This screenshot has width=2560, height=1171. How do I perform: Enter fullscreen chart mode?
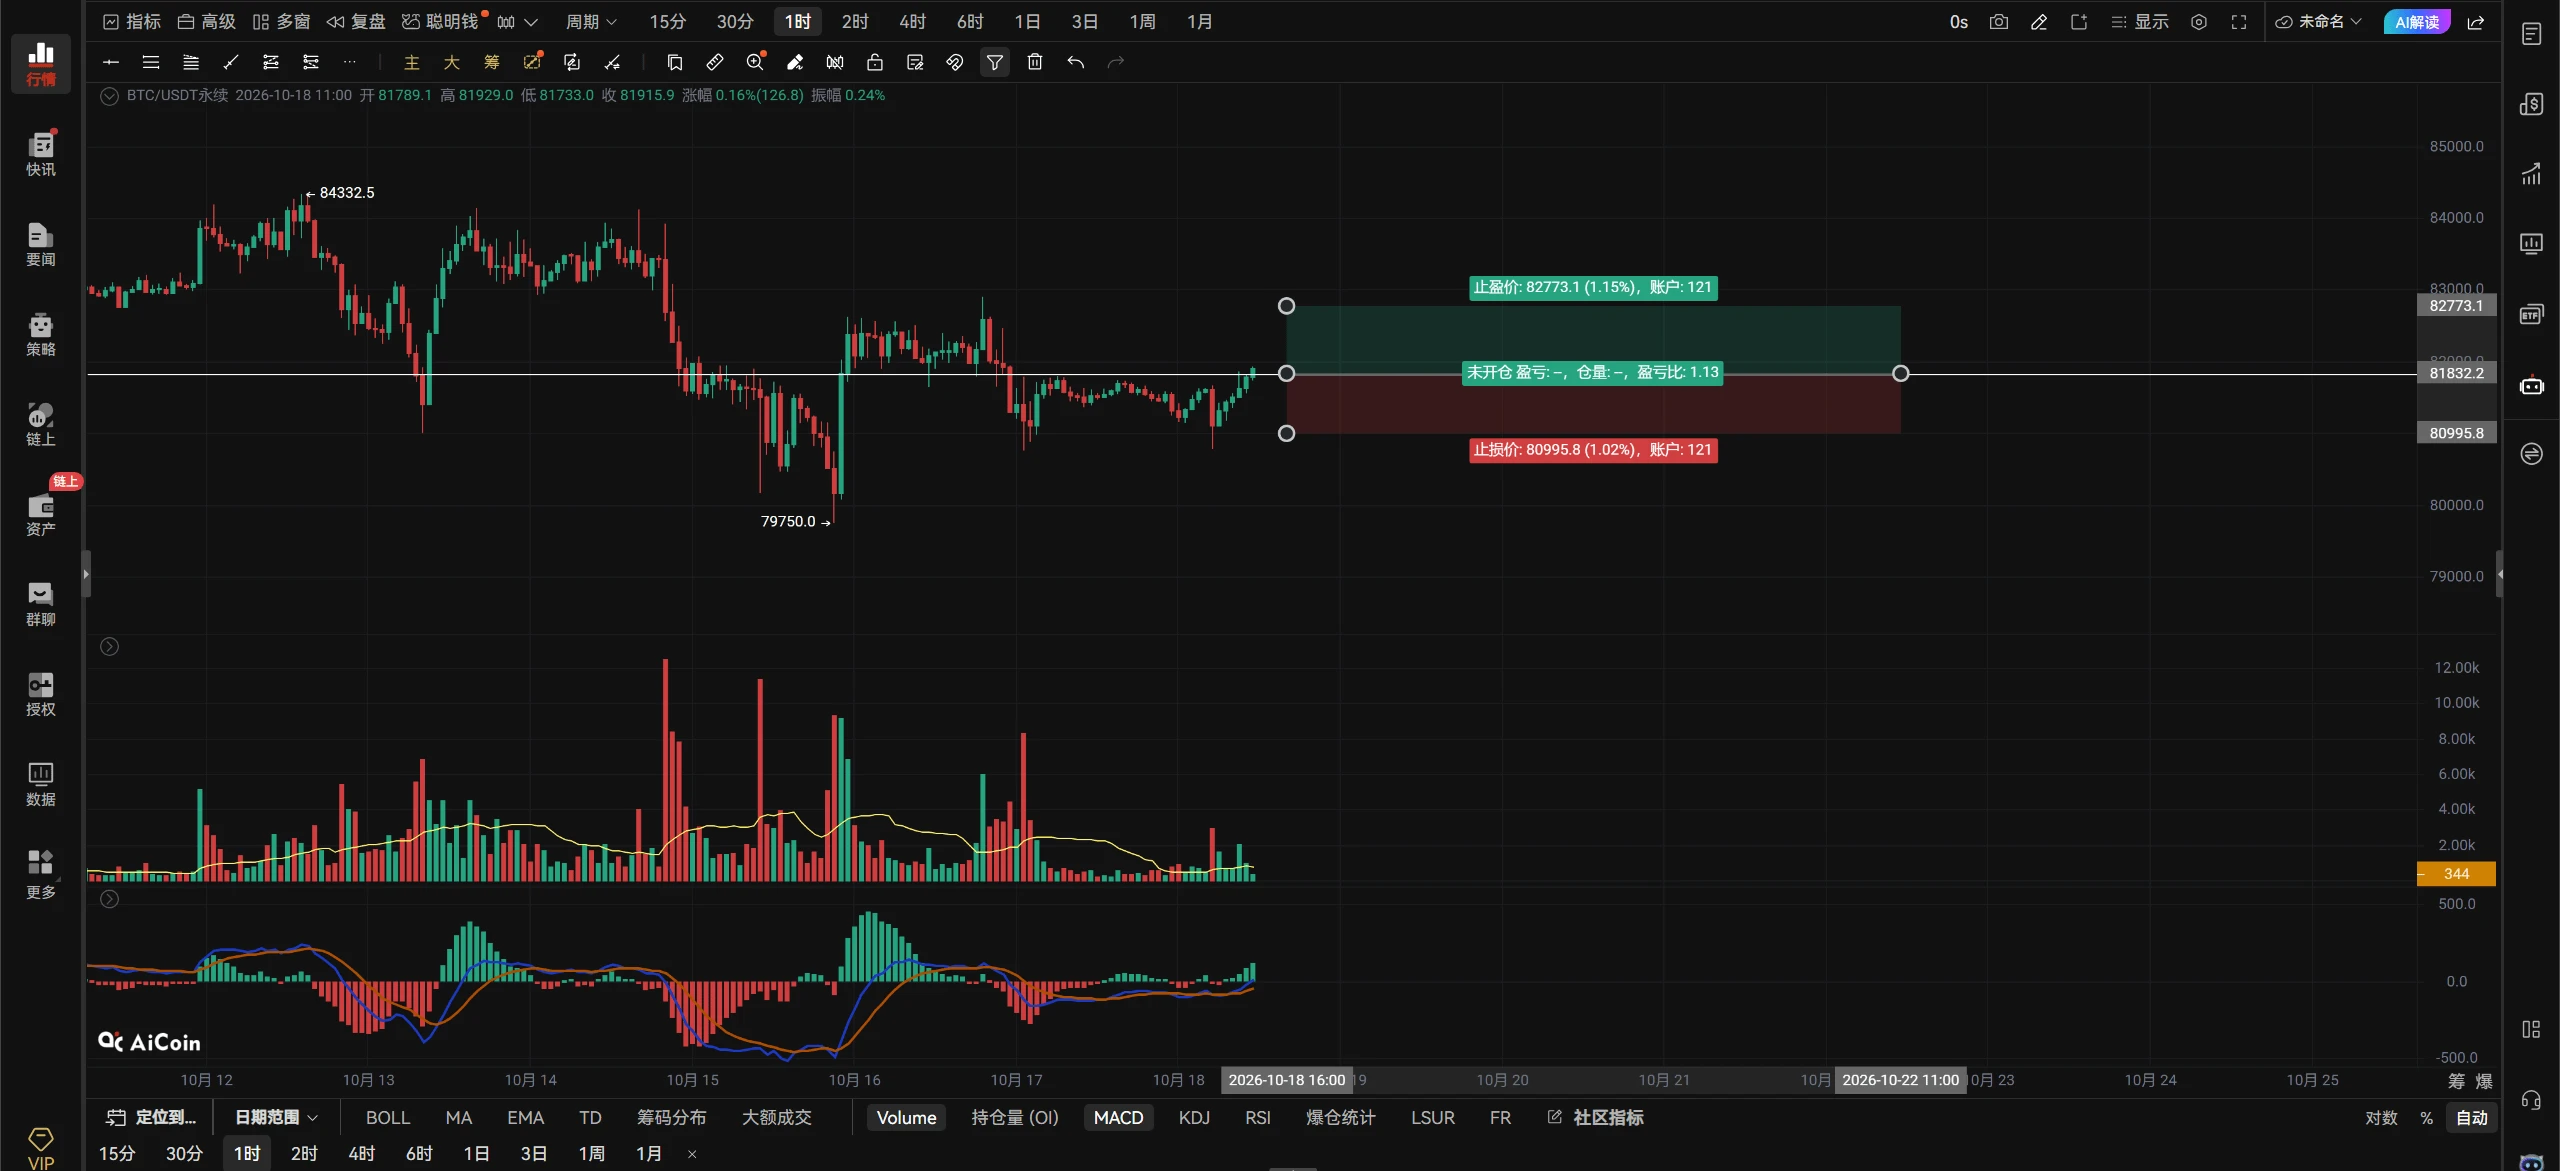point(2239,22)
